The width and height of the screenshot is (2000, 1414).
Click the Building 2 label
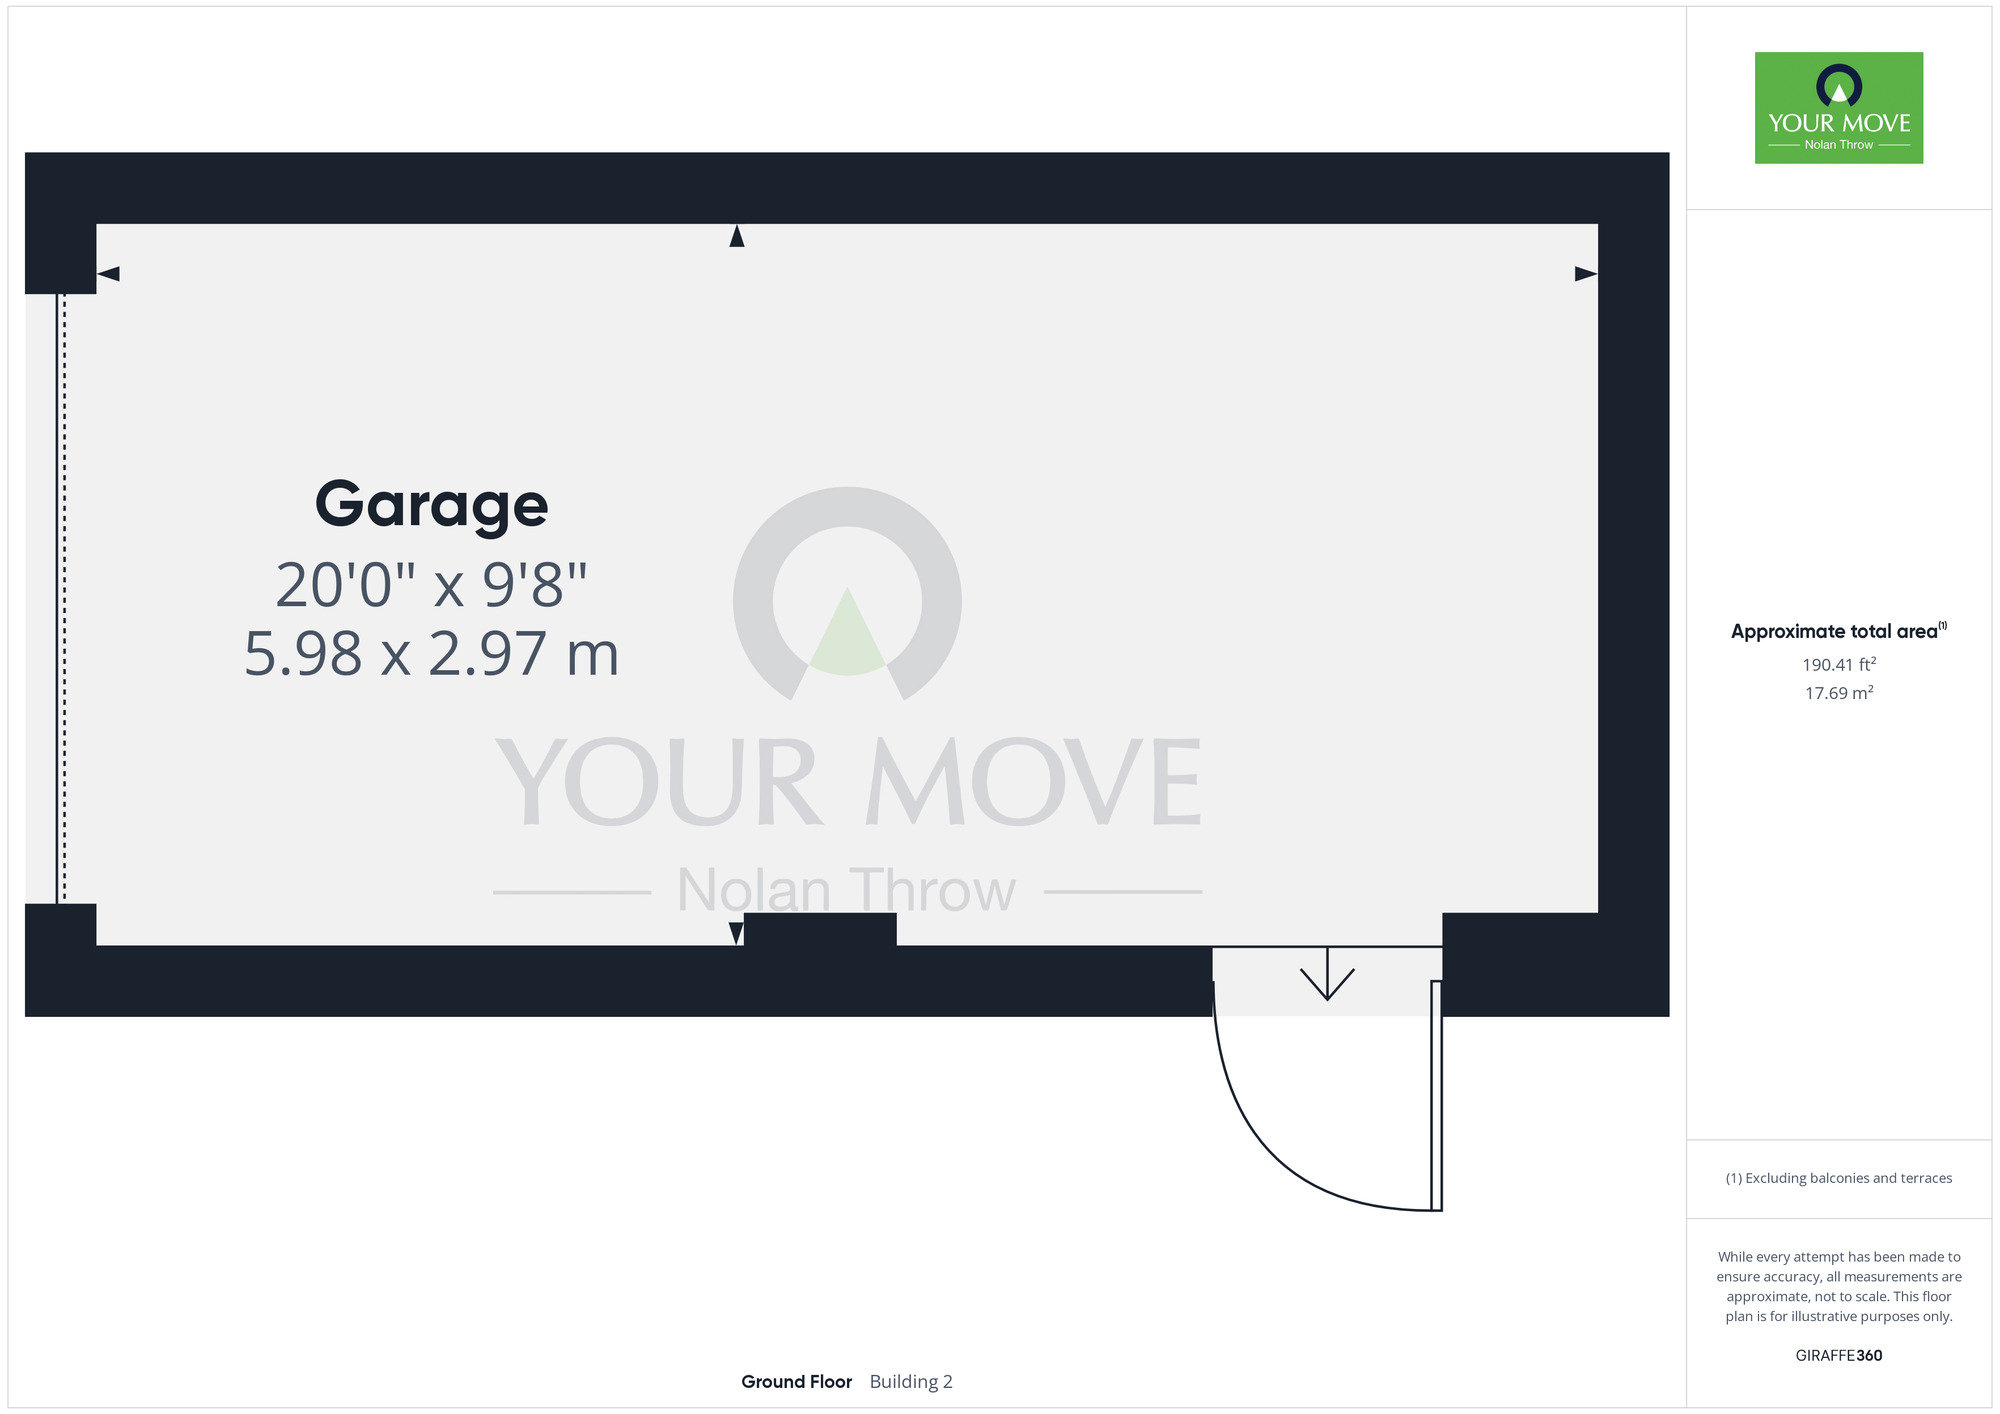click(910, 1381)
